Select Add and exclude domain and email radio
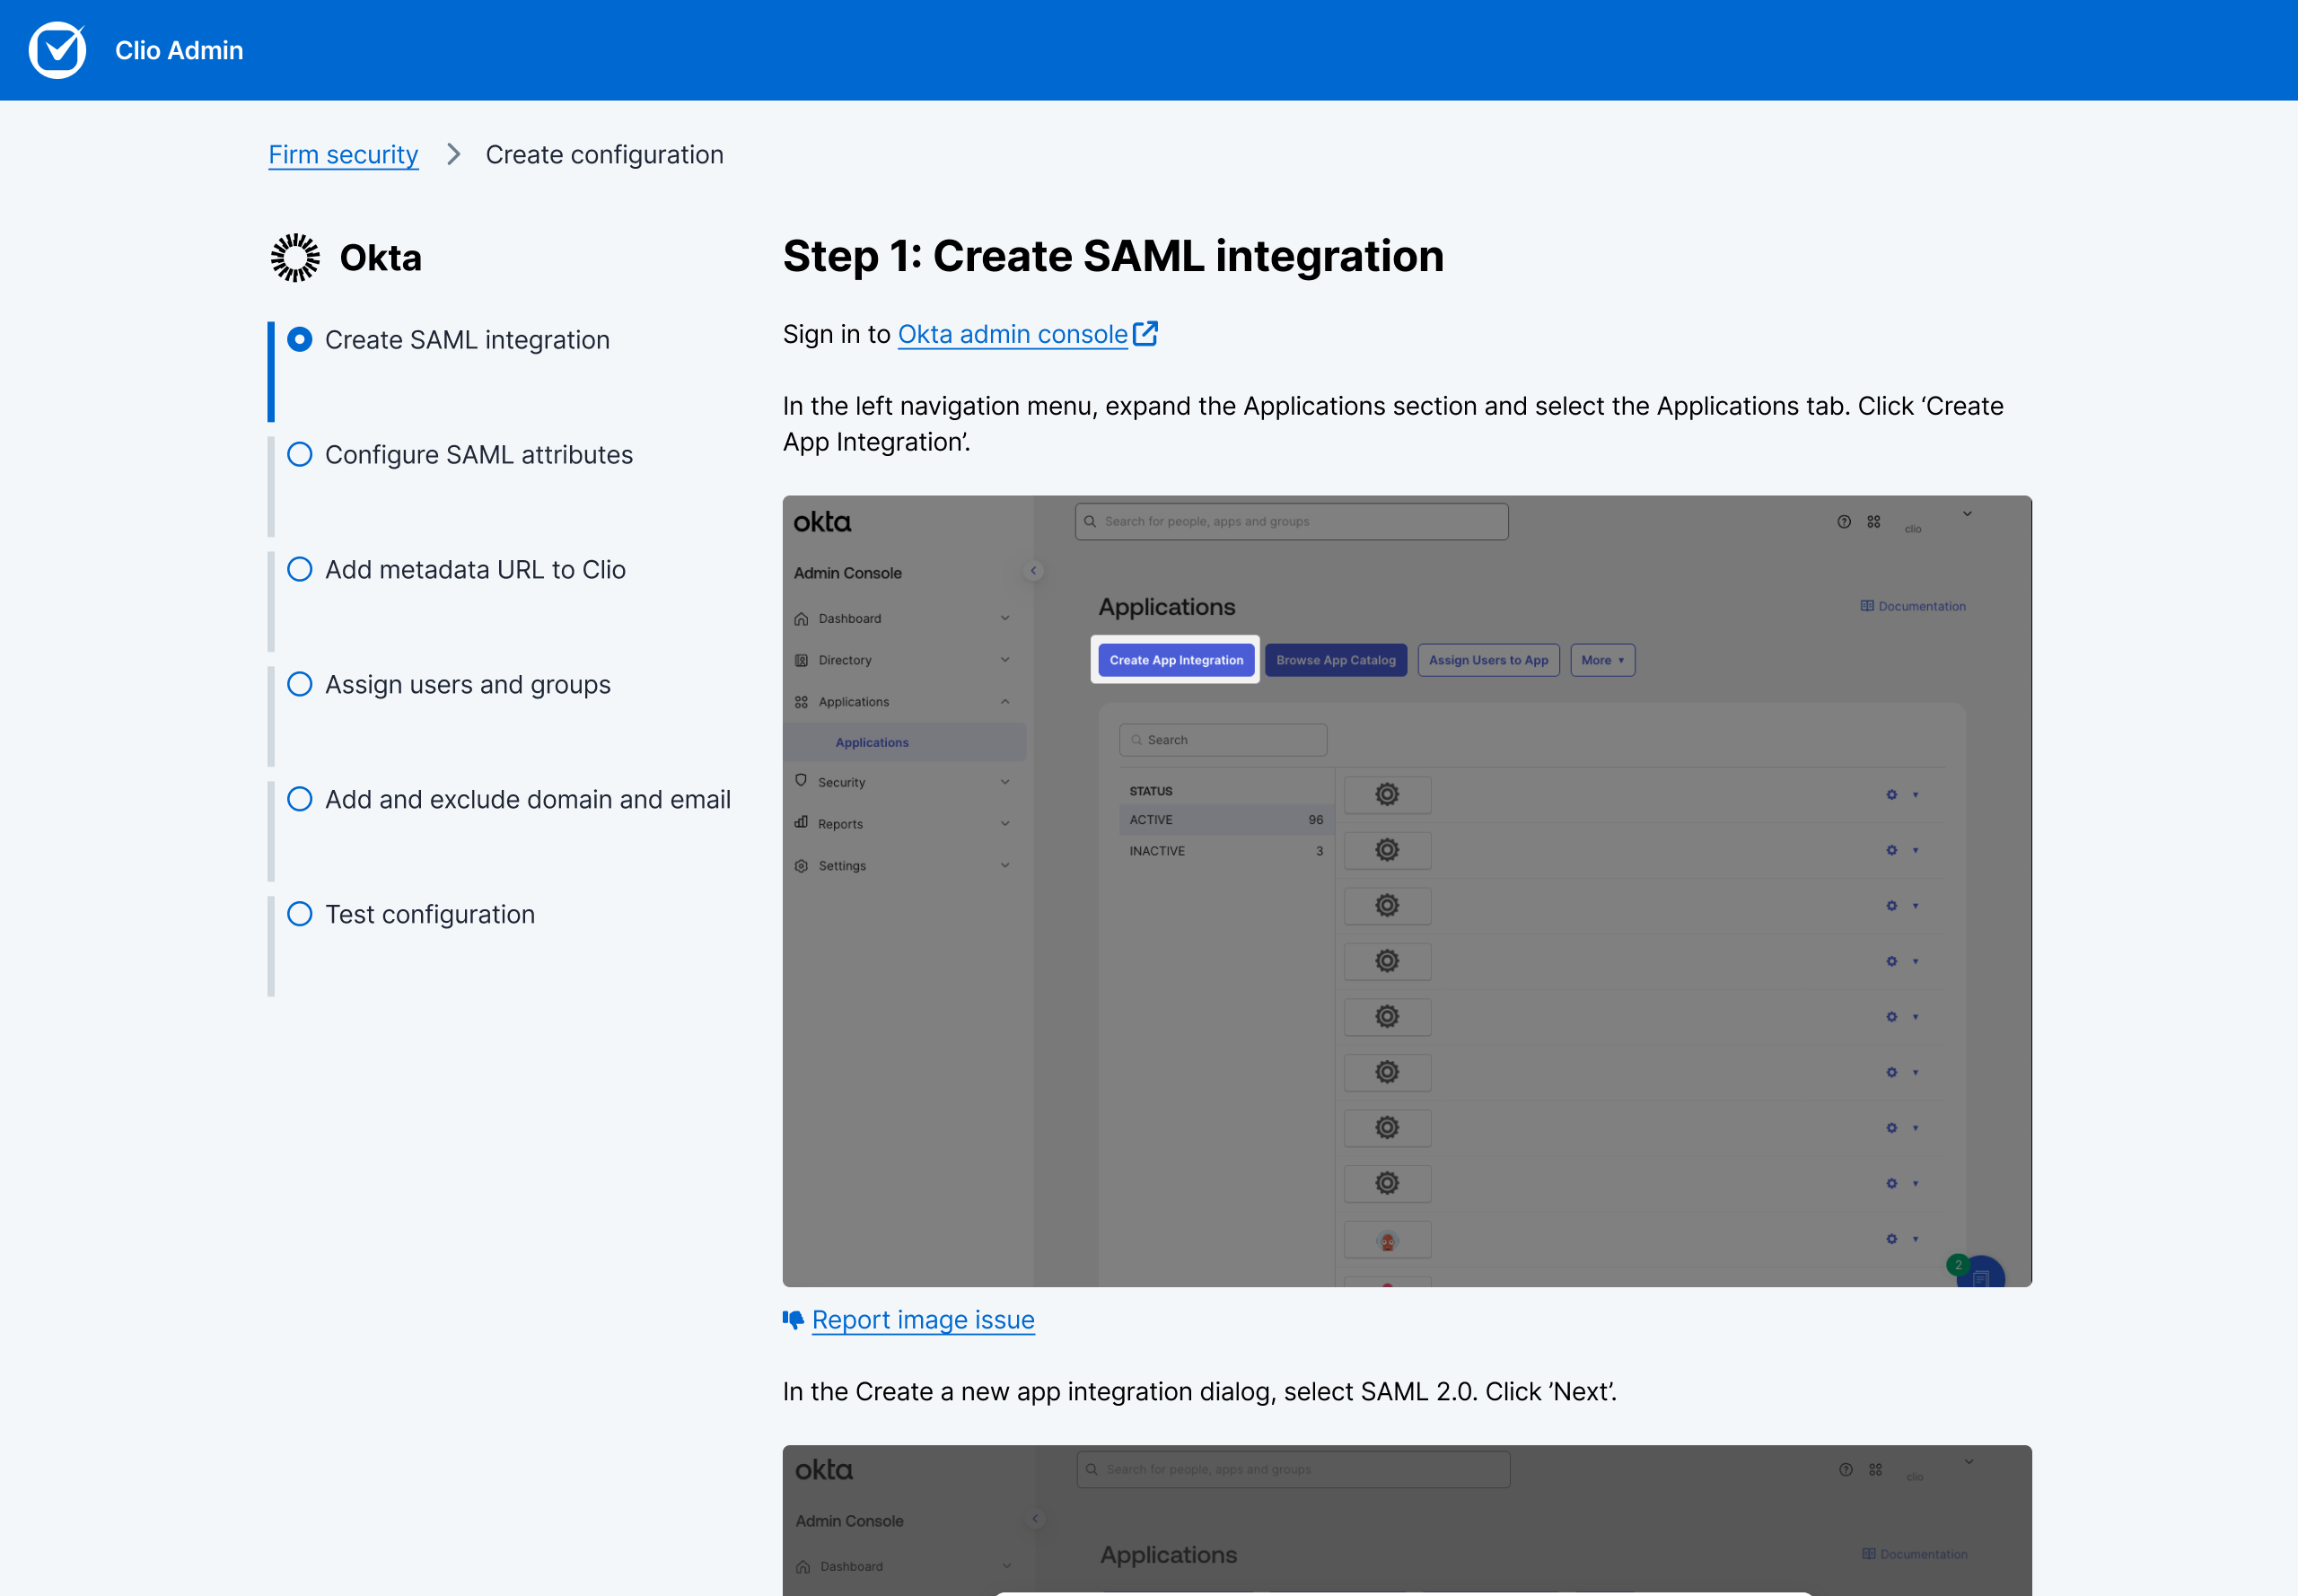Screen dimensions: 2298x1596 point(299,800)
